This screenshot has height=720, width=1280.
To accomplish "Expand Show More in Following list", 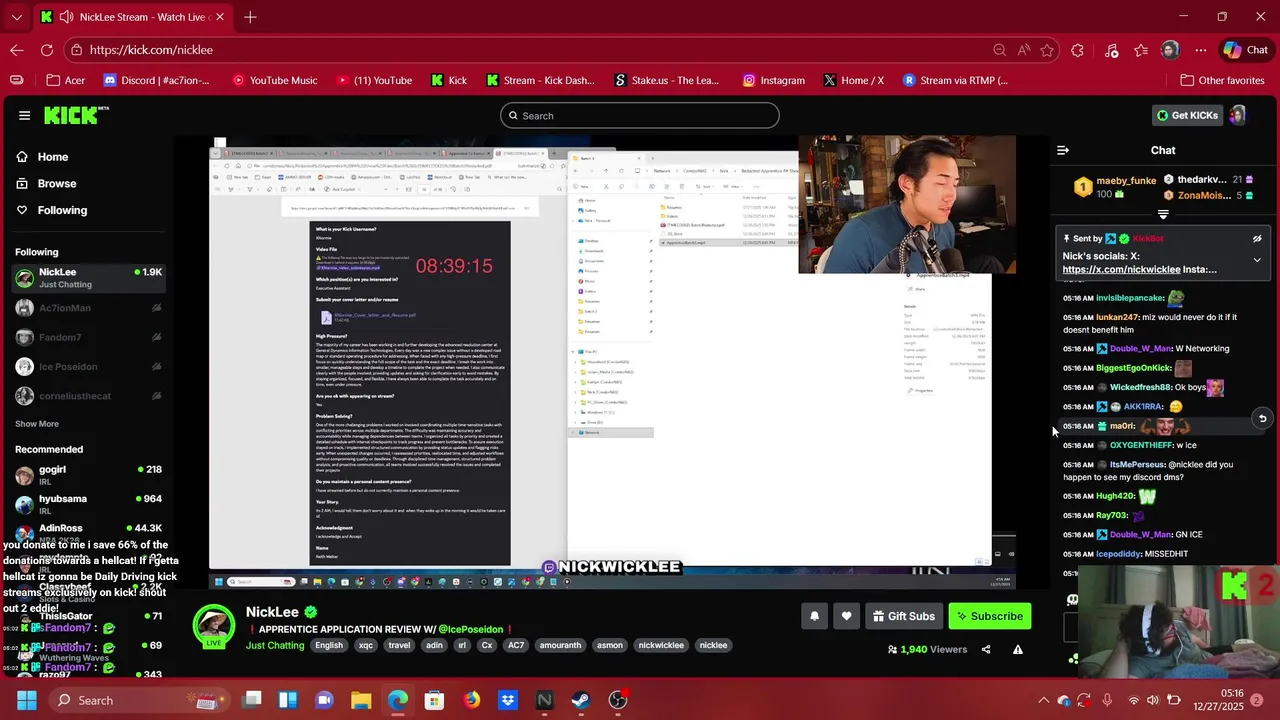I will pyautogui.click(x=37, y=424).
